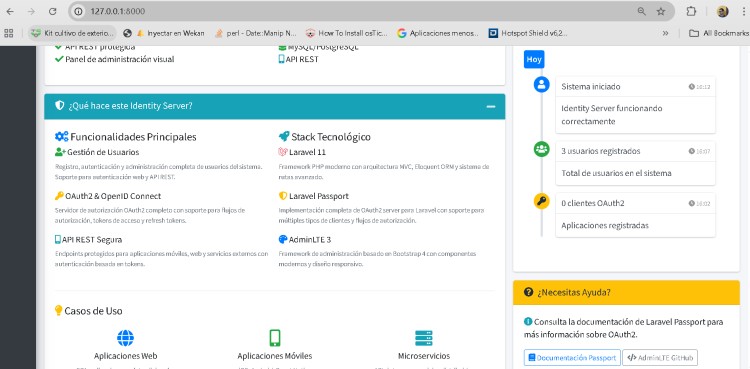This screenshot has width=750, height=369.
Task: Reload the page with the refresh button
Action: (53, 11)
